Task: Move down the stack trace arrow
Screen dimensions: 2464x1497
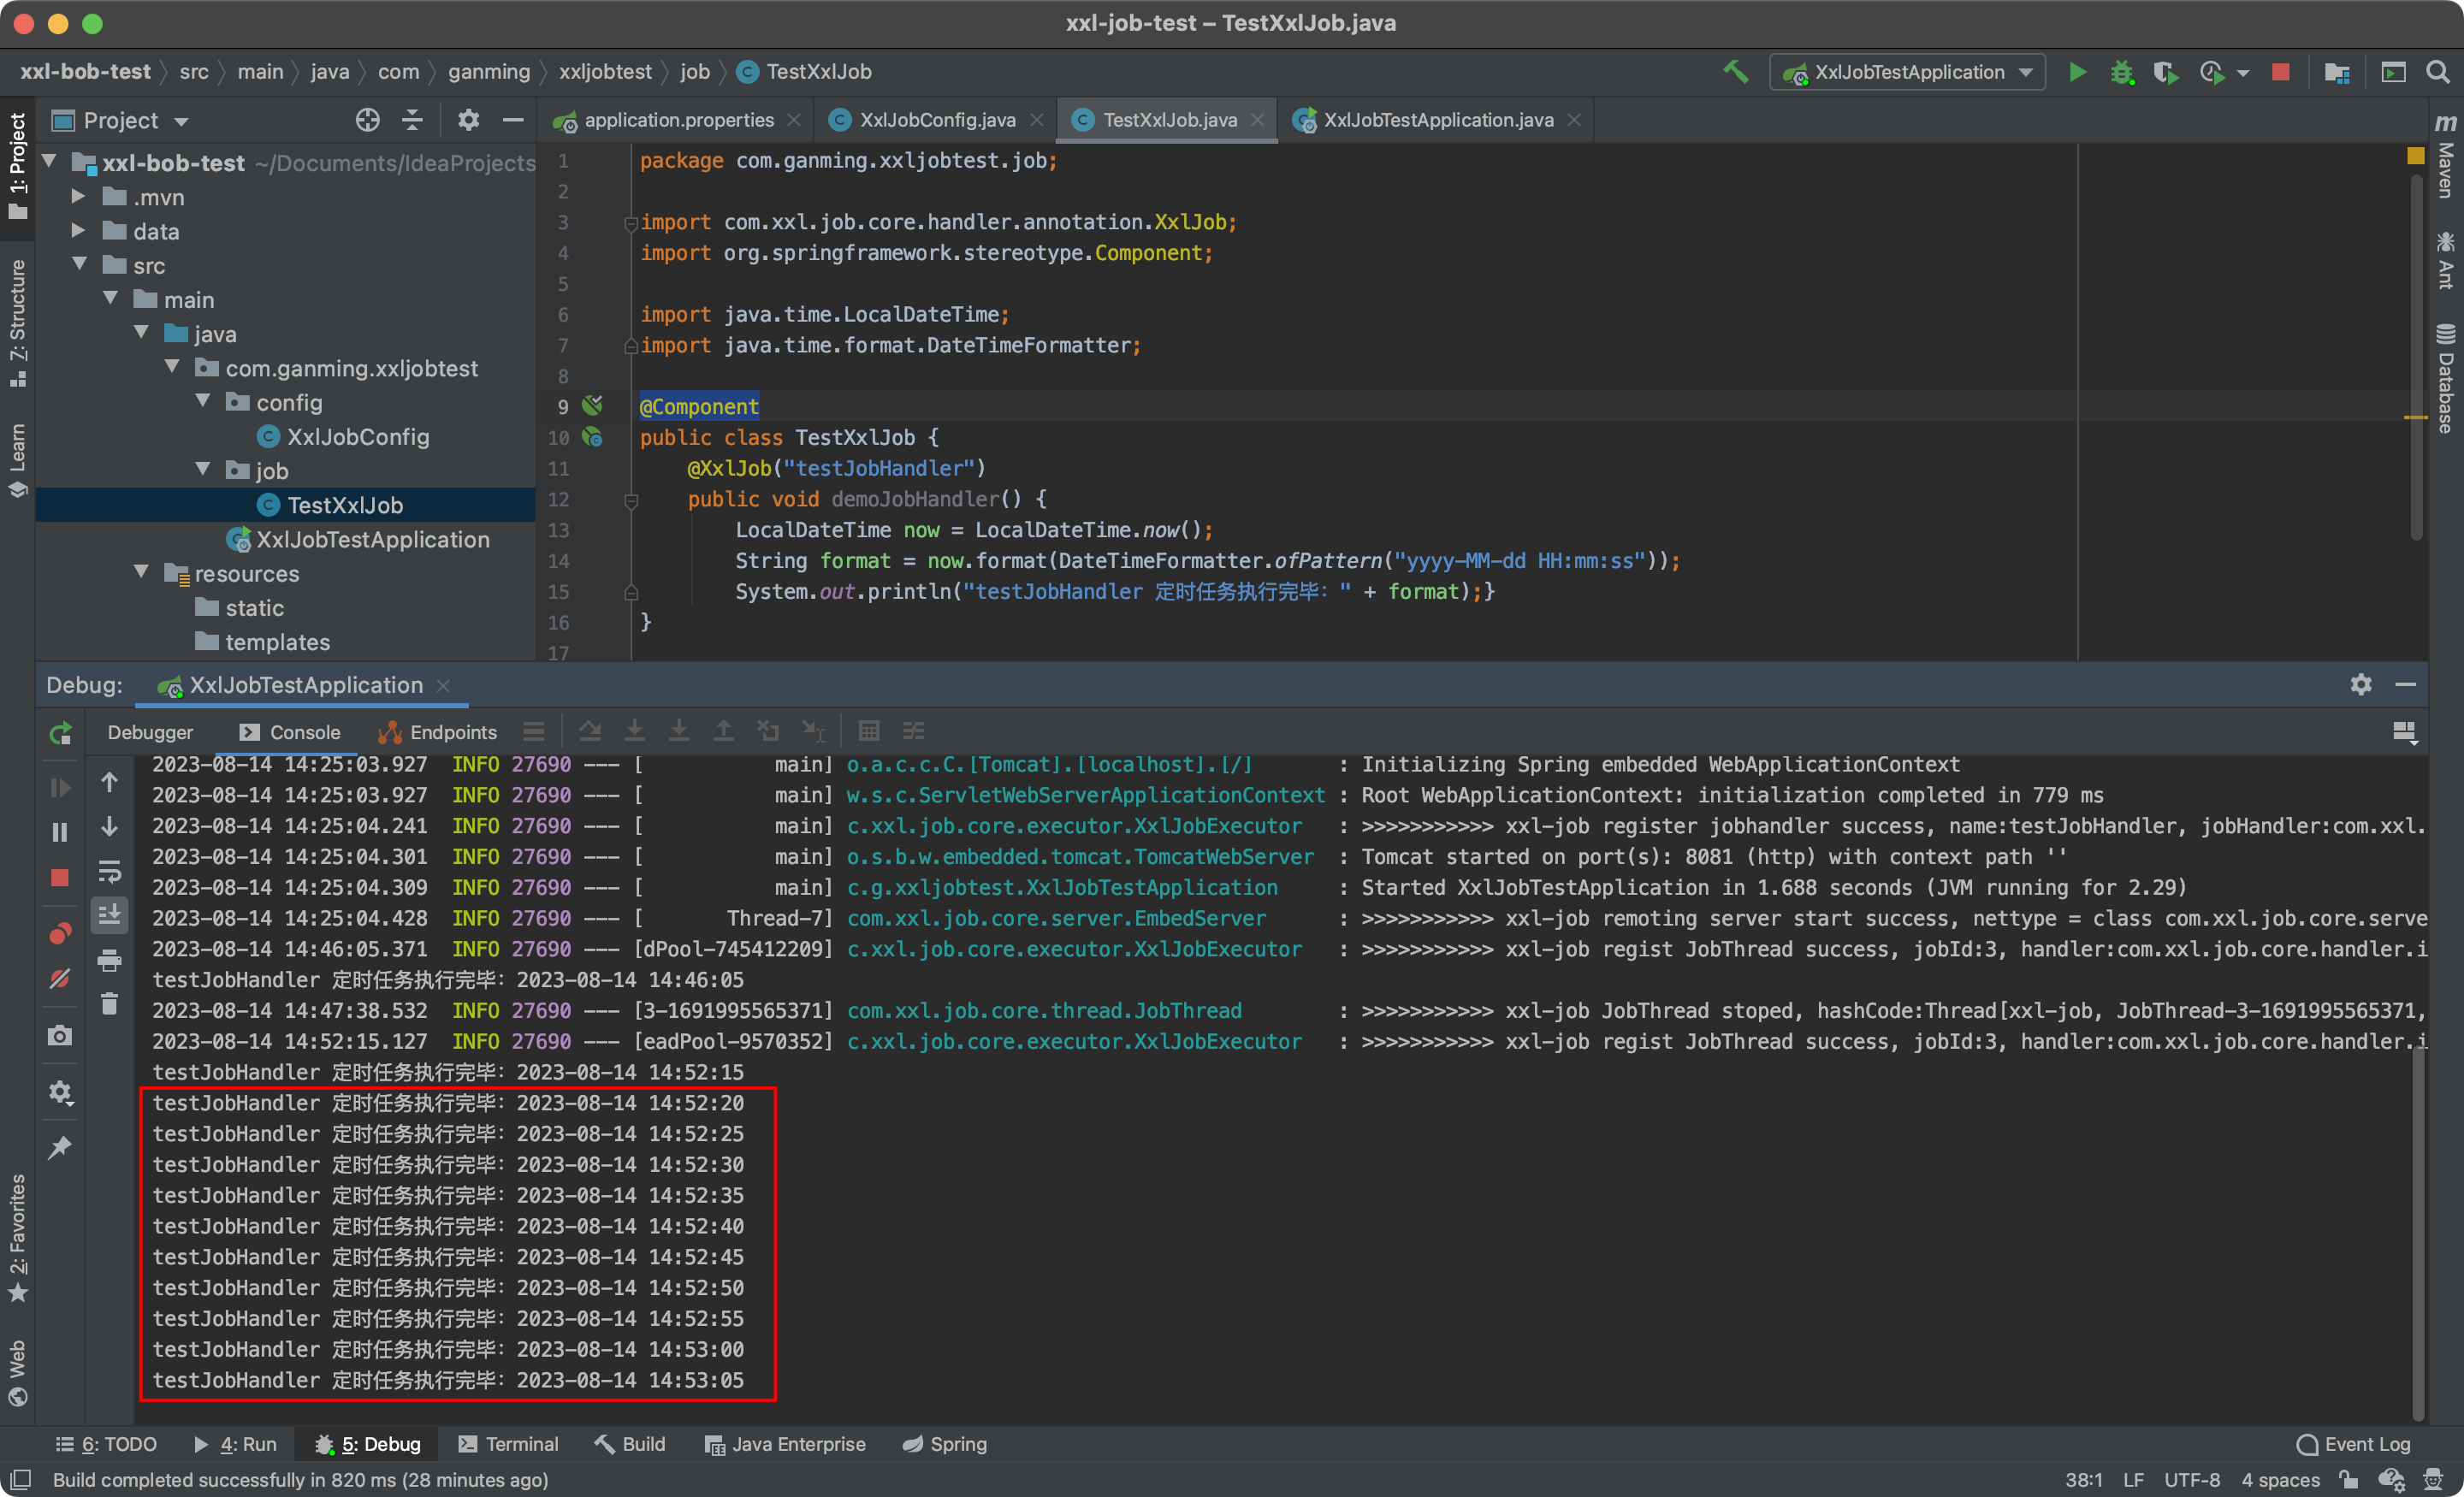Action: 109,826
